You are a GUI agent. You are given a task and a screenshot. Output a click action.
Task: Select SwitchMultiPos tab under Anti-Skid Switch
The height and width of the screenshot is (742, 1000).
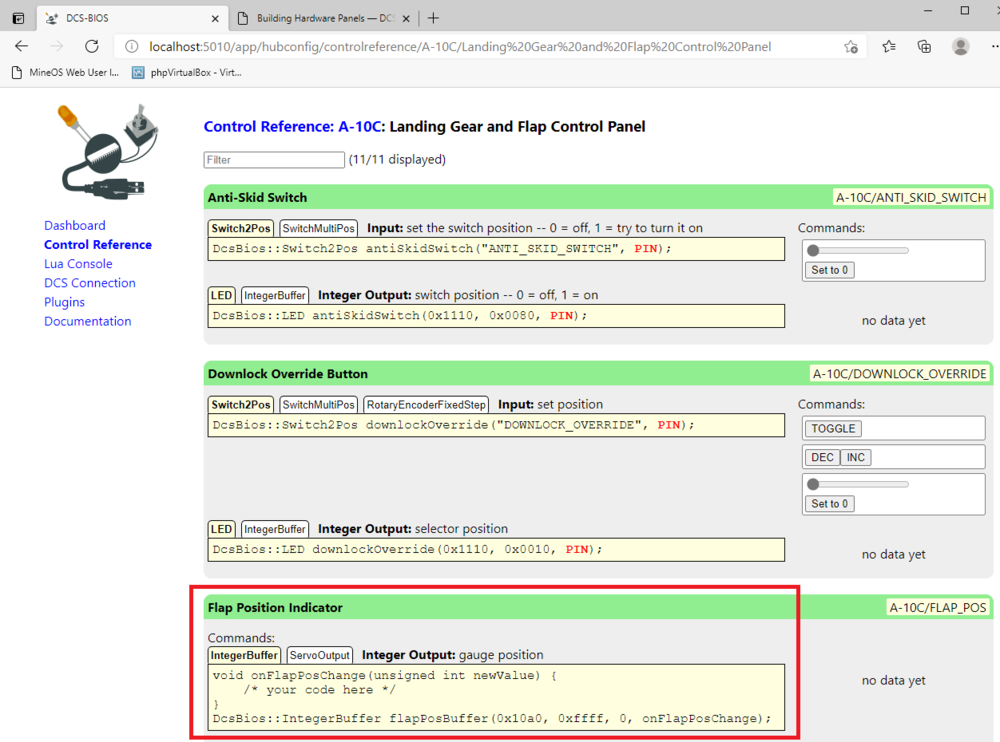pos(318,228)
